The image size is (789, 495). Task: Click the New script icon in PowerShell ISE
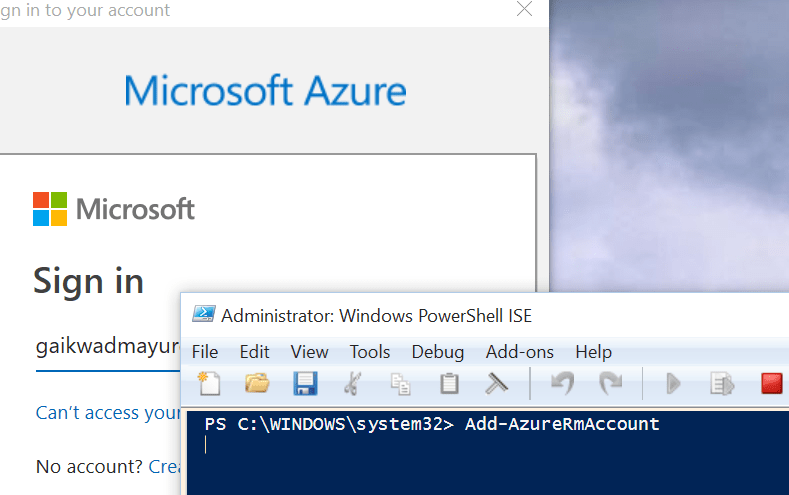209,384
